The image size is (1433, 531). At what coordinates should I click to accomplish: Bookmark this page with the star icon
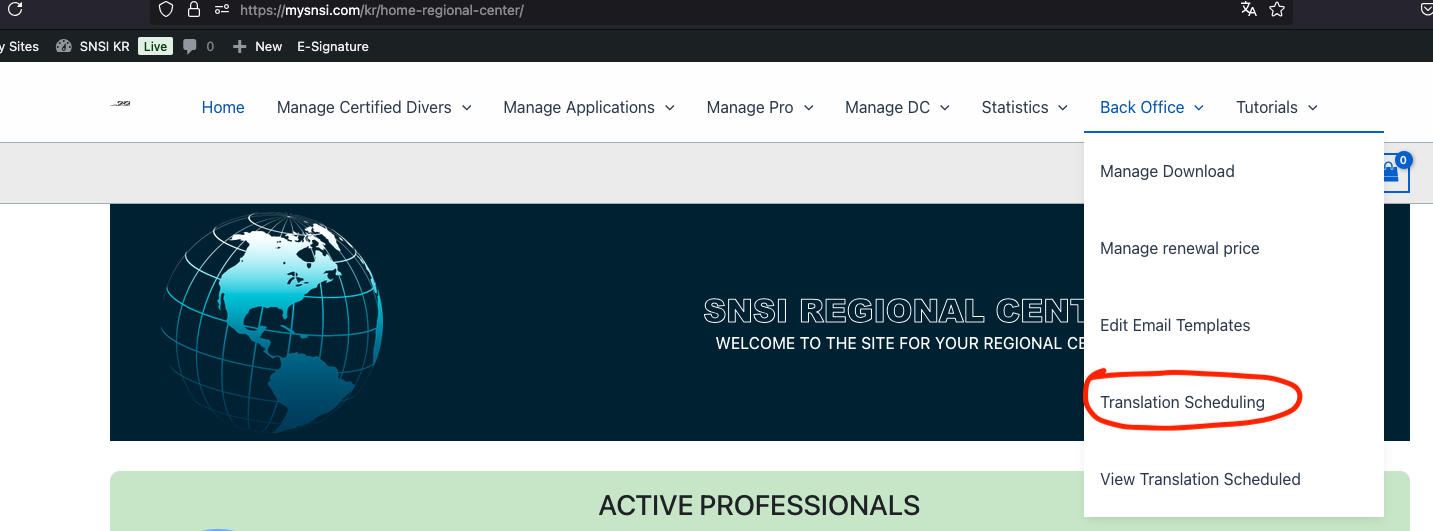(1277, 10)
